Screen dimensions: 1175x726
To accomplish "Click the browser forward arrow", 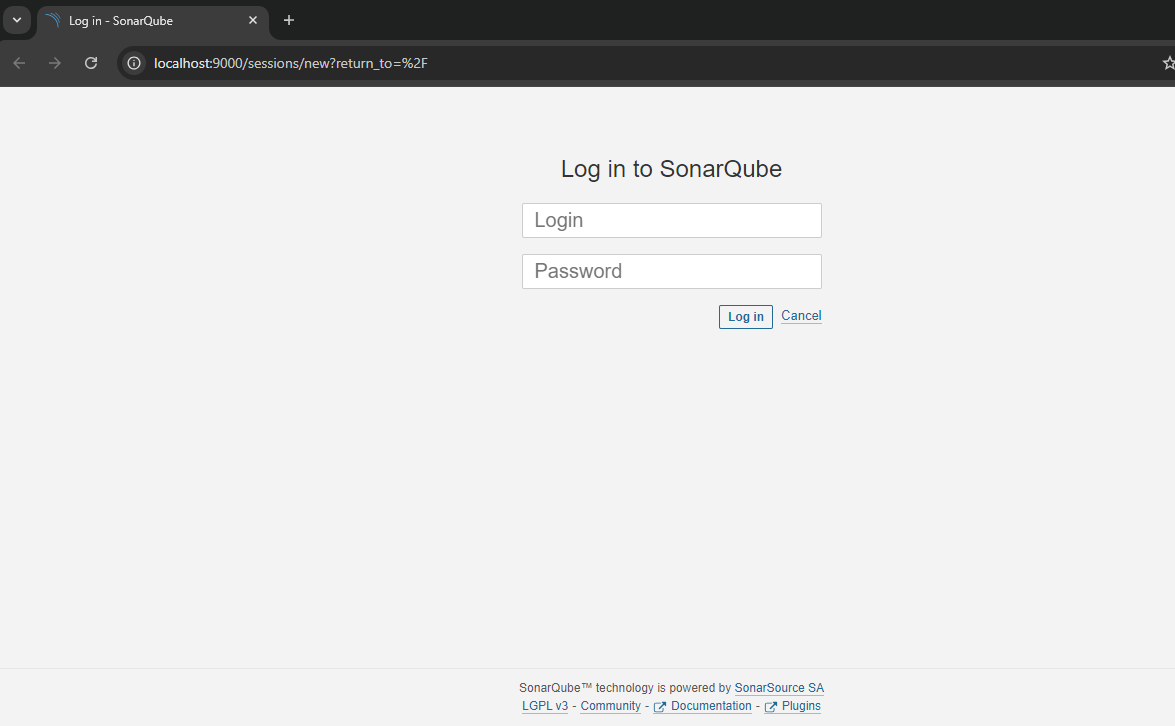I will 55,63.
